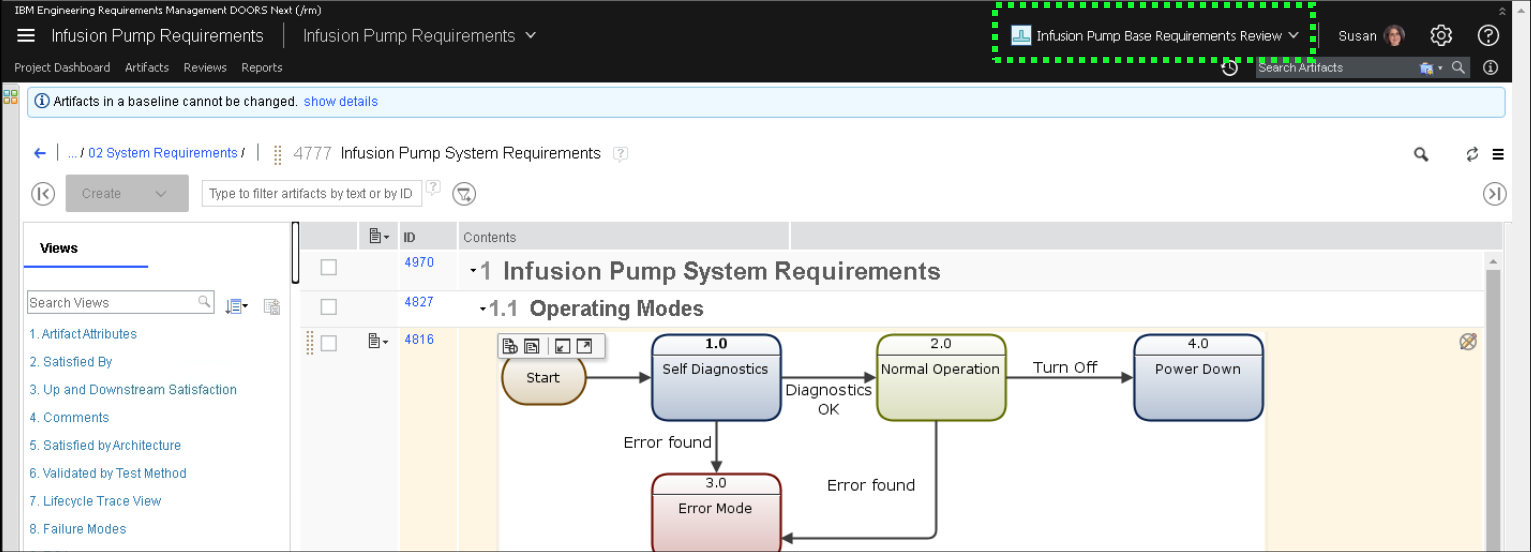This screenshot has width=1531, height=552.
Task: Check the box for artifact 4970
Action: (329, 267)
